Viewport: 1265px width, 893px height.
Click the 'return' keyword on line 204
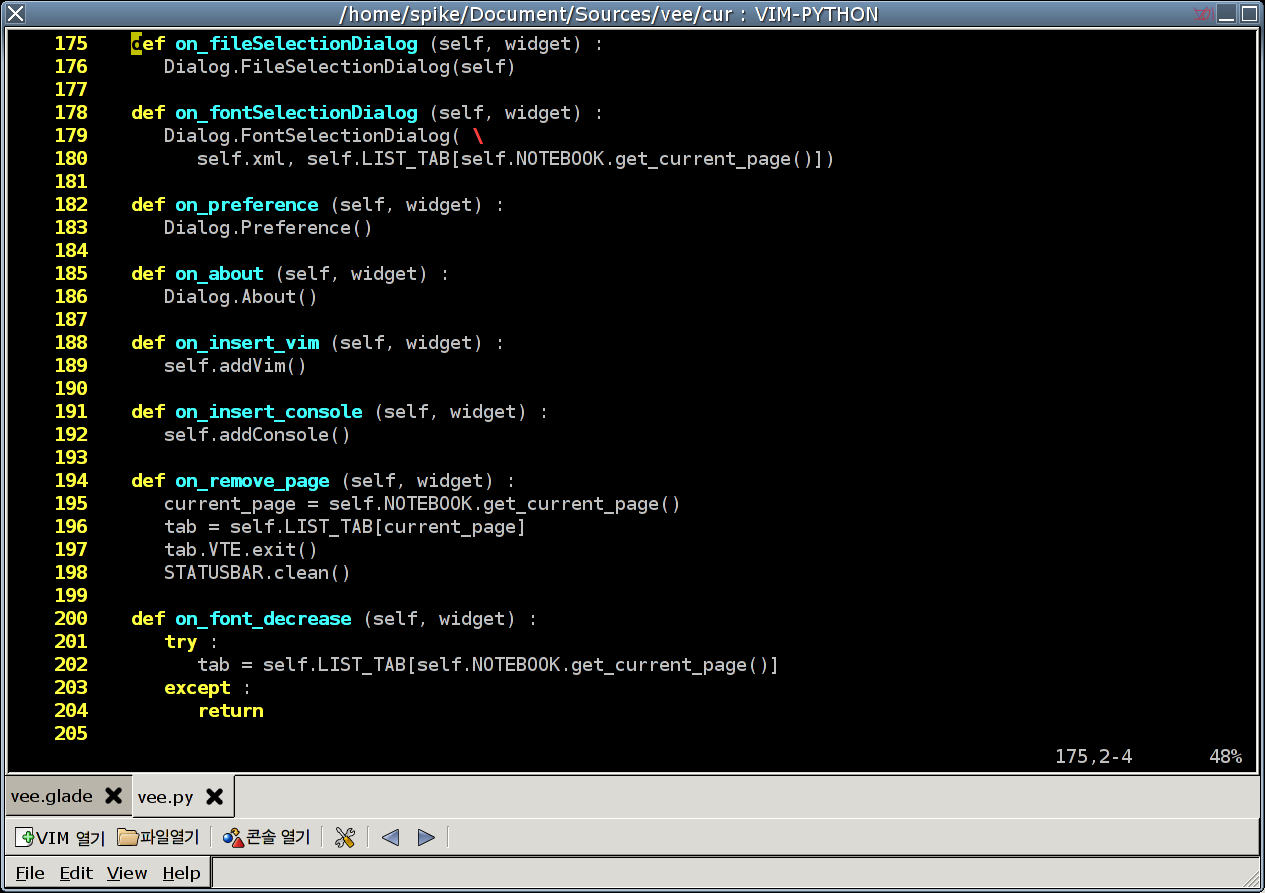[231, 711]
